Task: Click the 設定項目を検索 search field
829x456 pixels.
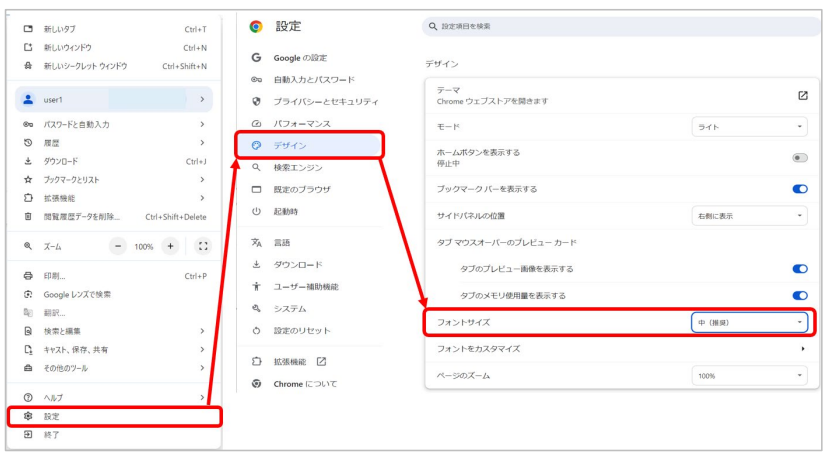Action: (x=620, y=26)
